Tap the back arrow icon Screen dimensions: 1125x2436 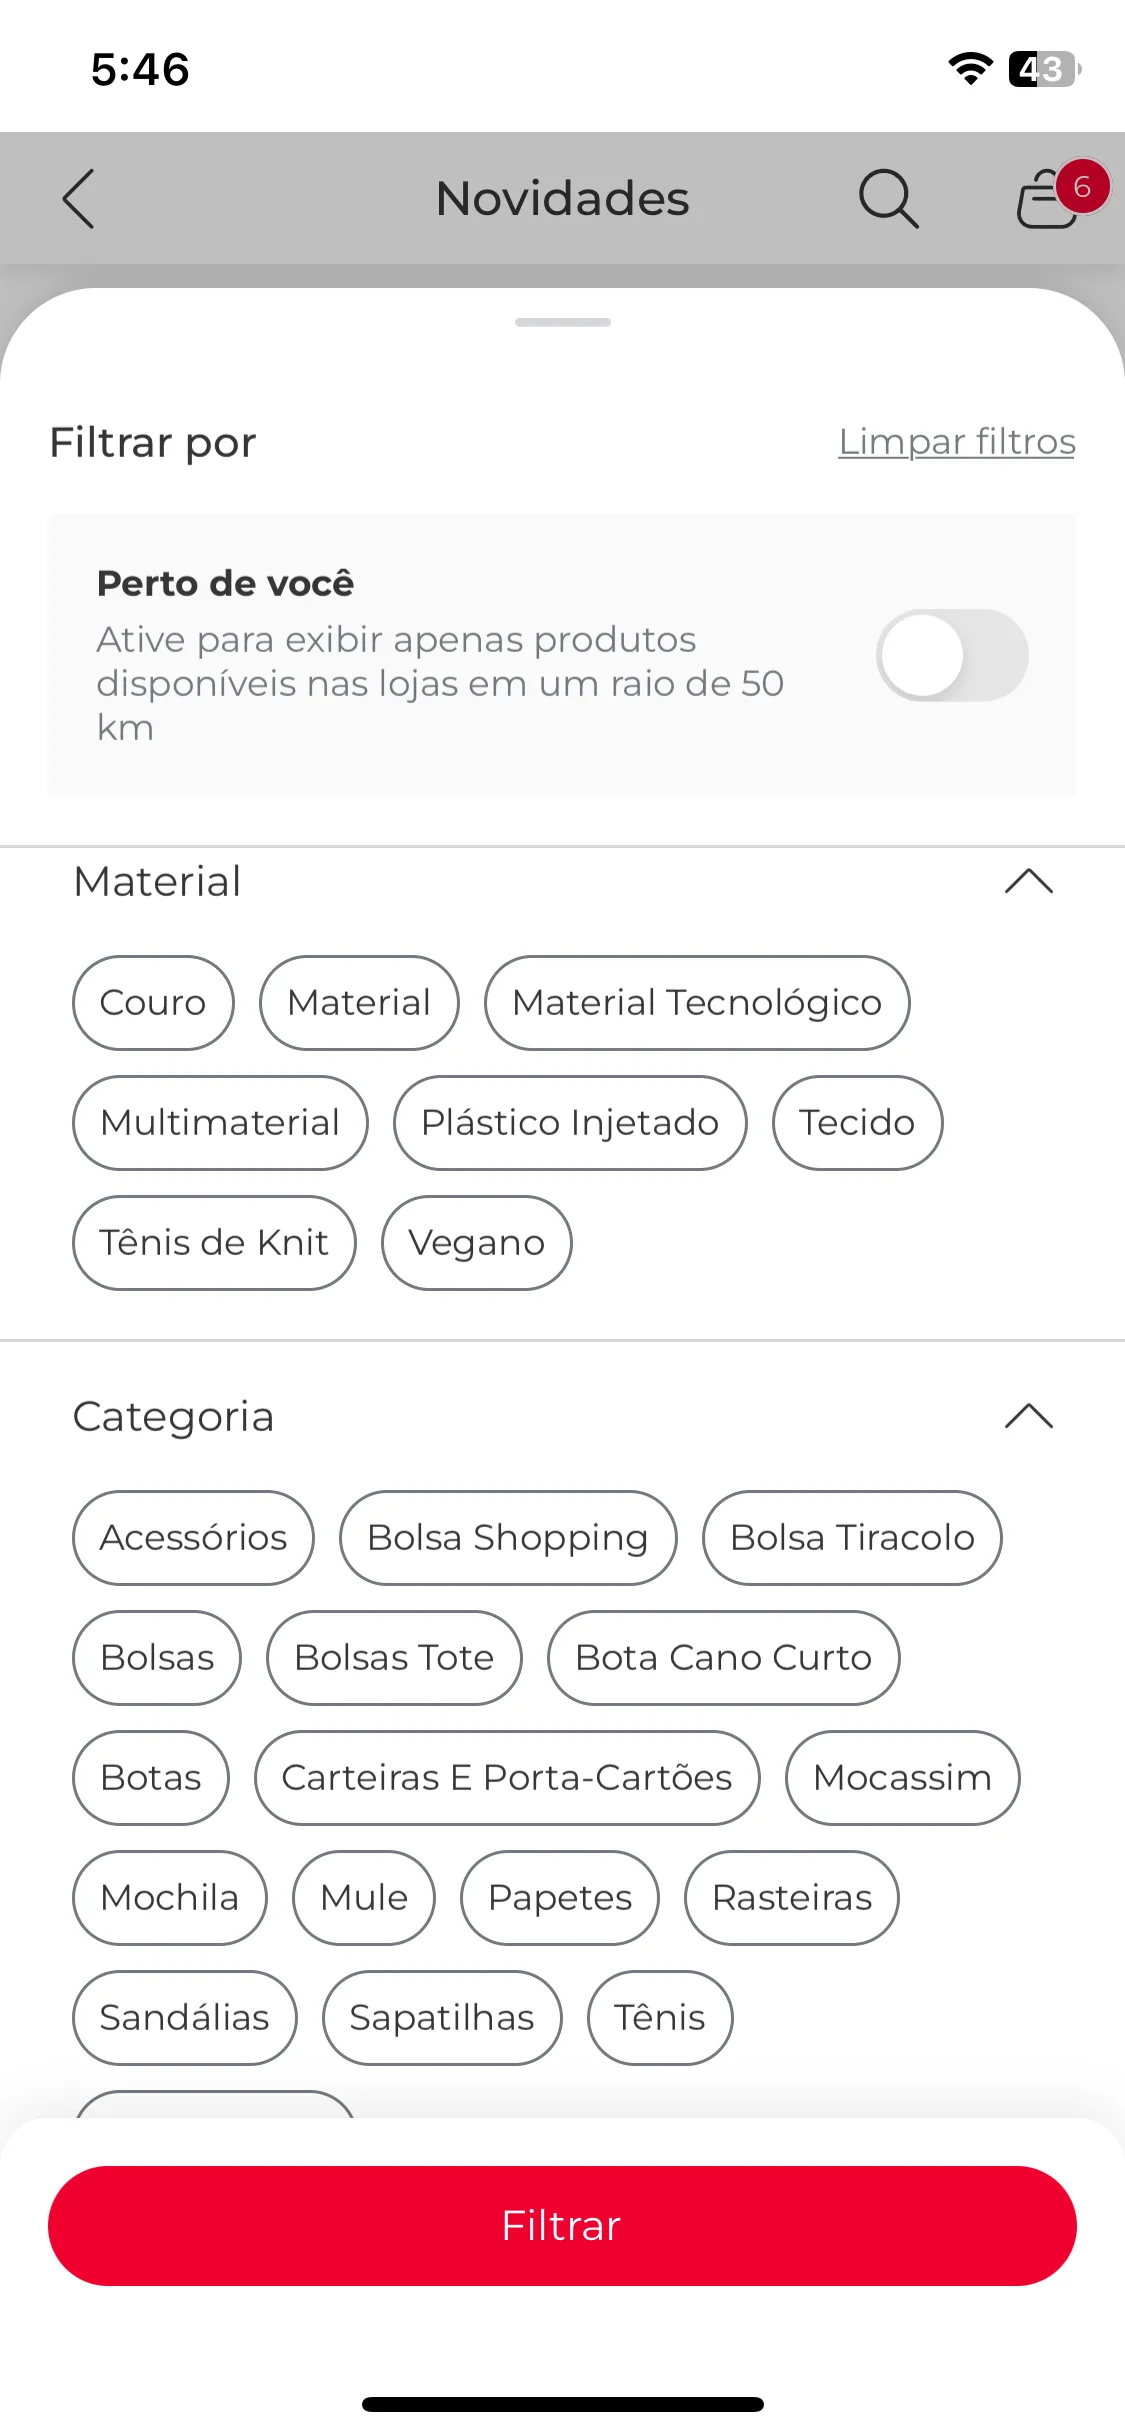click(x=79, y=198)
